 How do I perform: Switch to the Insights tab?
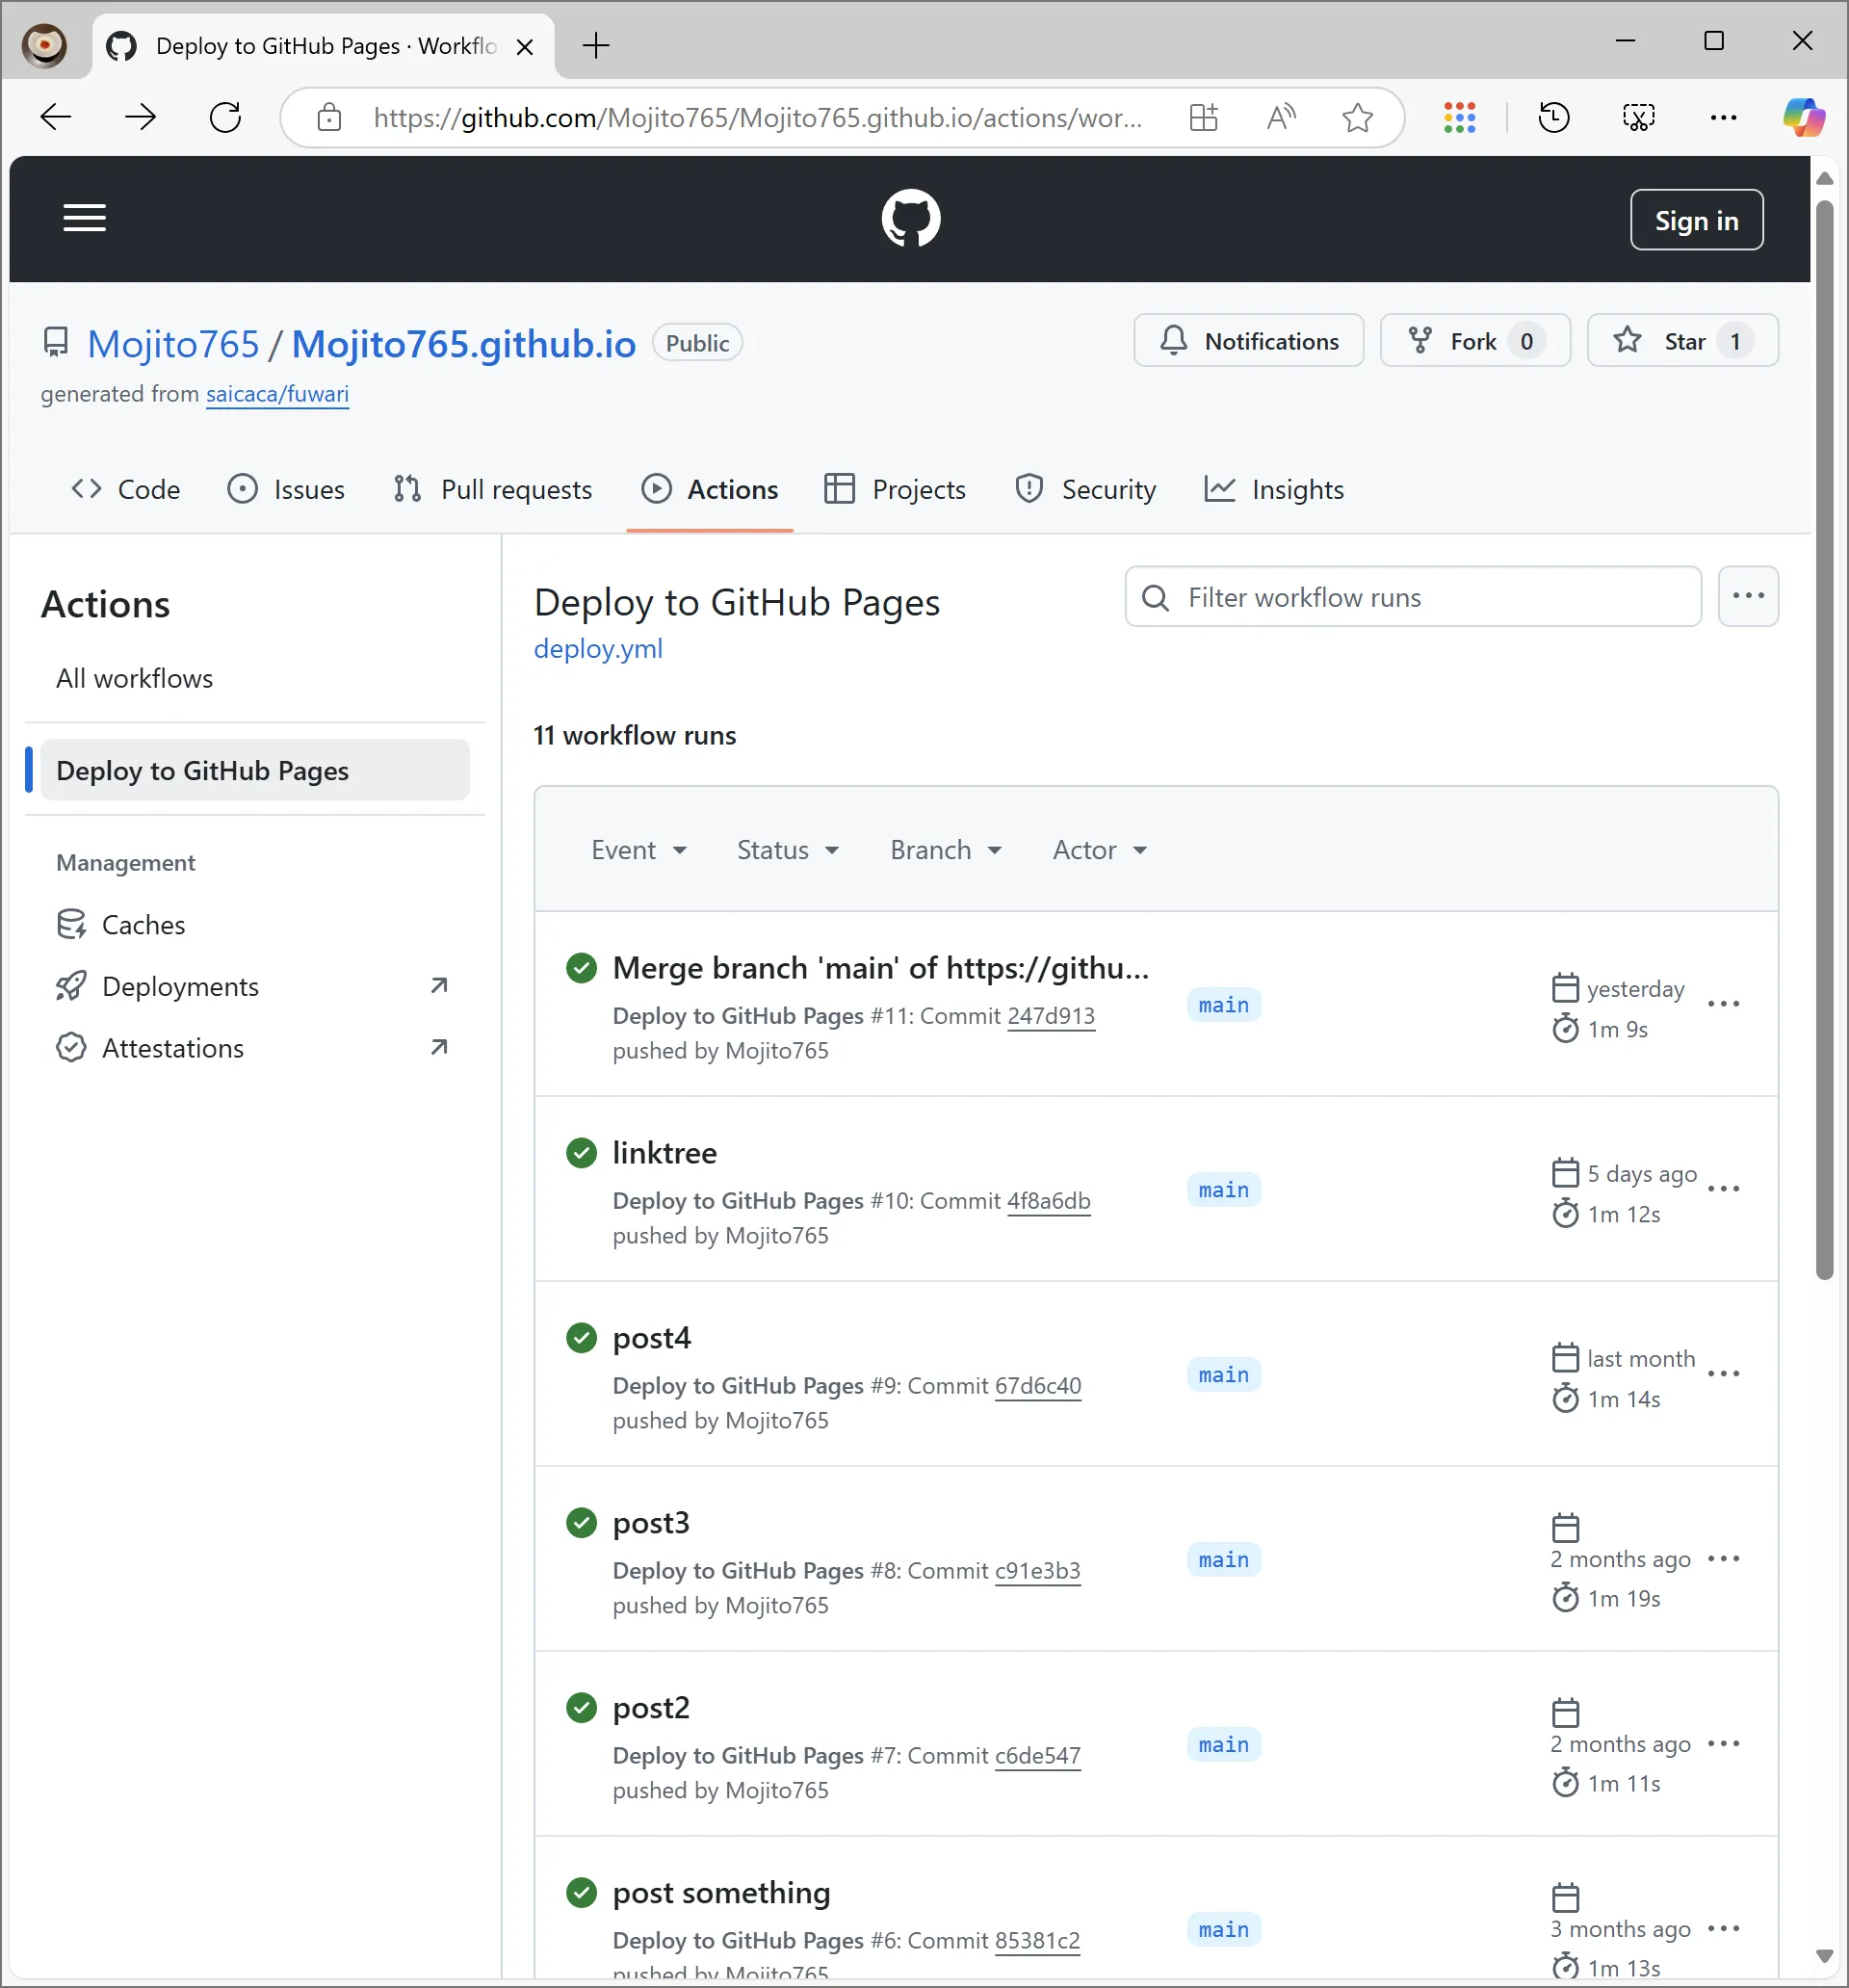click(x=1274, y=489)
